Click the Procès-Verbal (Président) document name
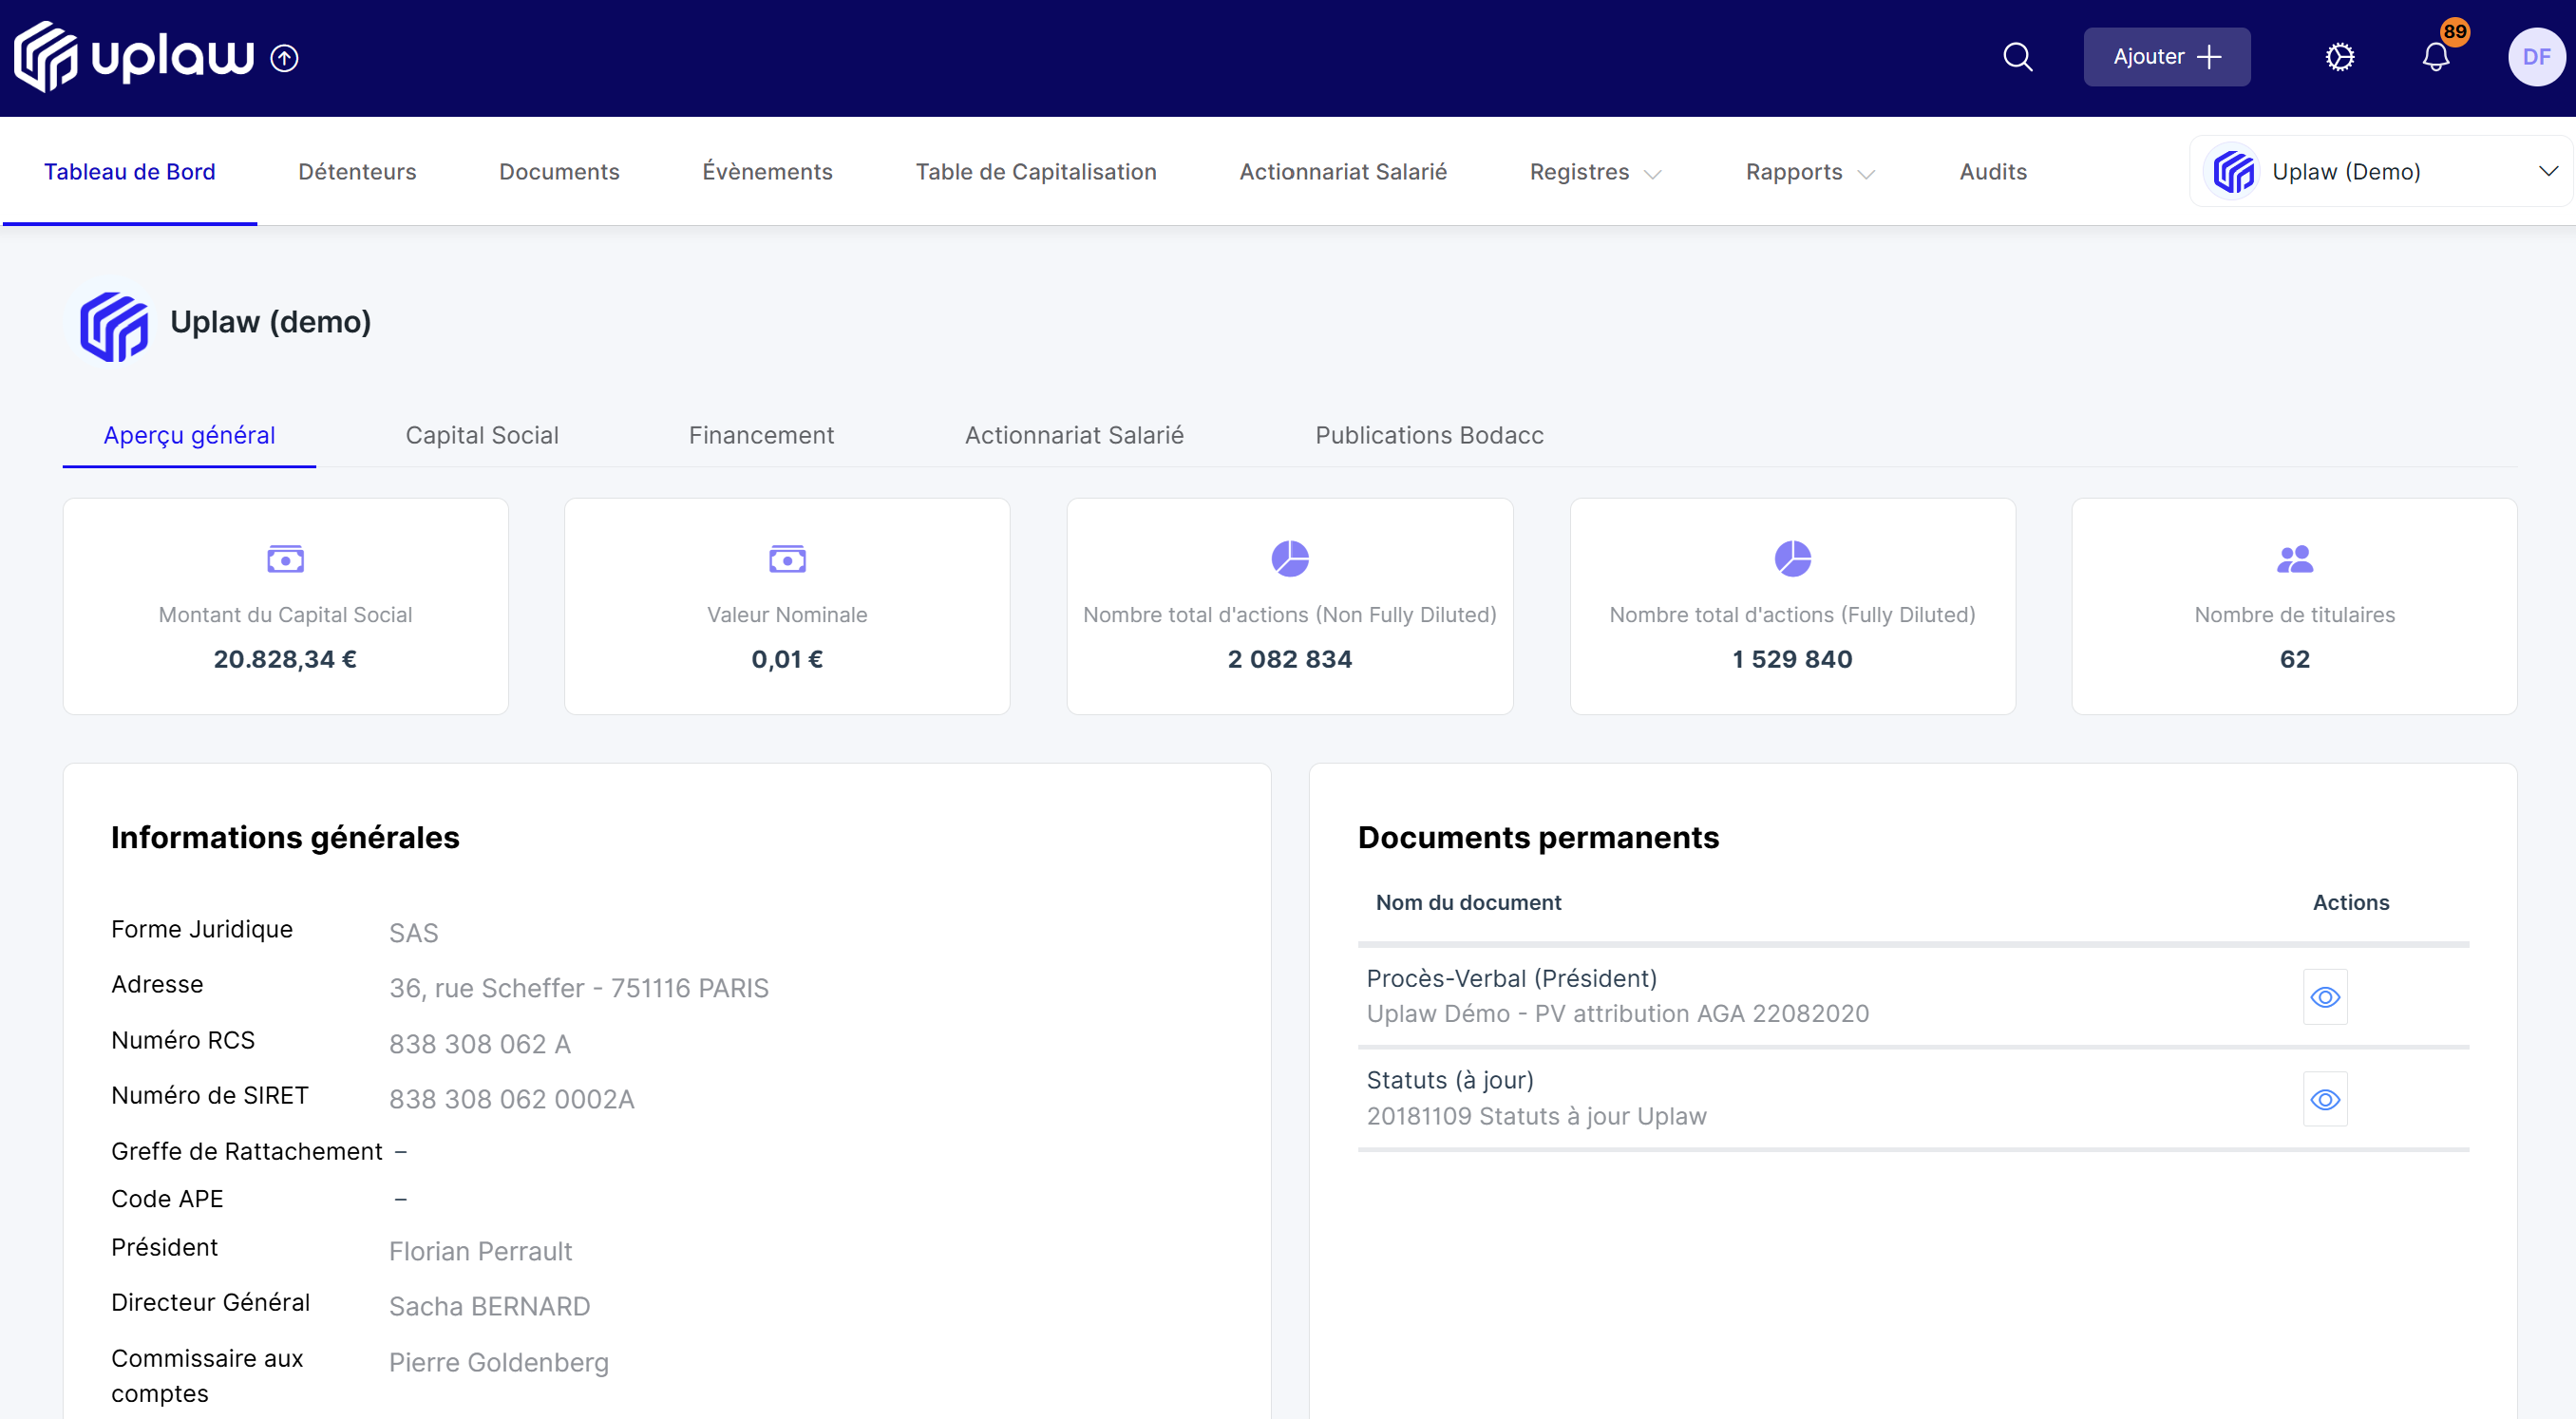 [1511, 978]
